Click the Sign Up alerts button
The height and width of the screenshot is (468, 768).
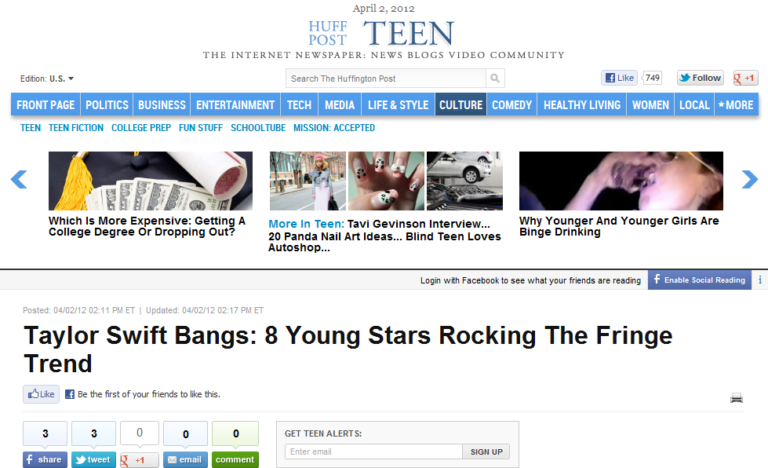pos(486,452)
